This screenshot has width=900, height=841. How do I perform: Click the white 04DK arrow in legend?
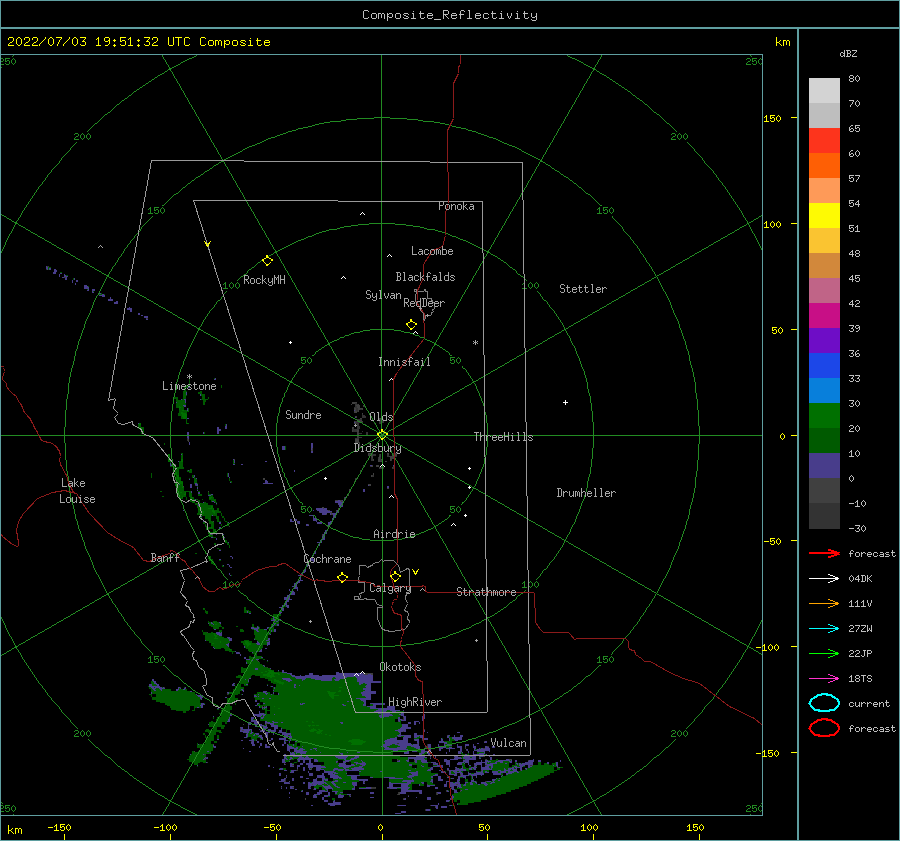(824, 578)
